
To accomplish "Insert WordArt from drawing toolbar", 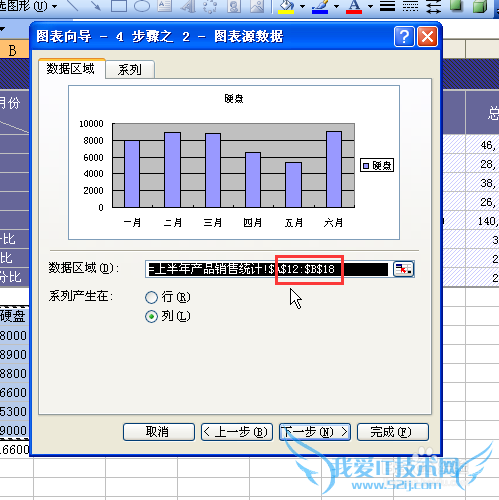I will click(188, 6).
